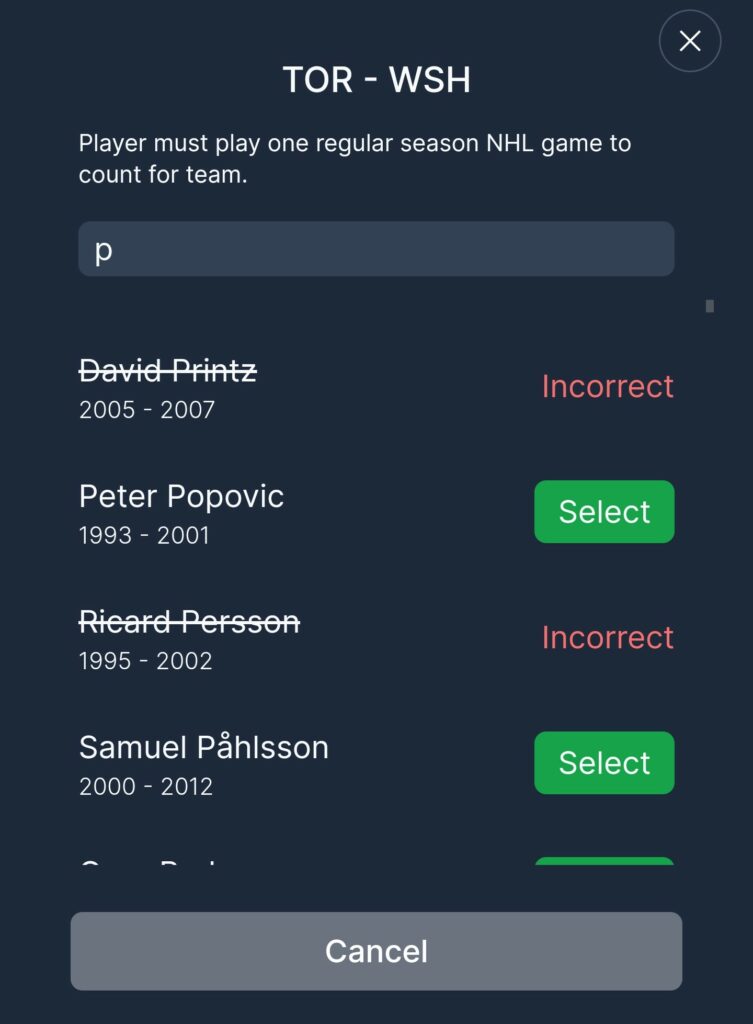Click the crossed-out Ricard Persson name
The height and width of the screenshot is (1024, 753).
(x=189, y=622)
